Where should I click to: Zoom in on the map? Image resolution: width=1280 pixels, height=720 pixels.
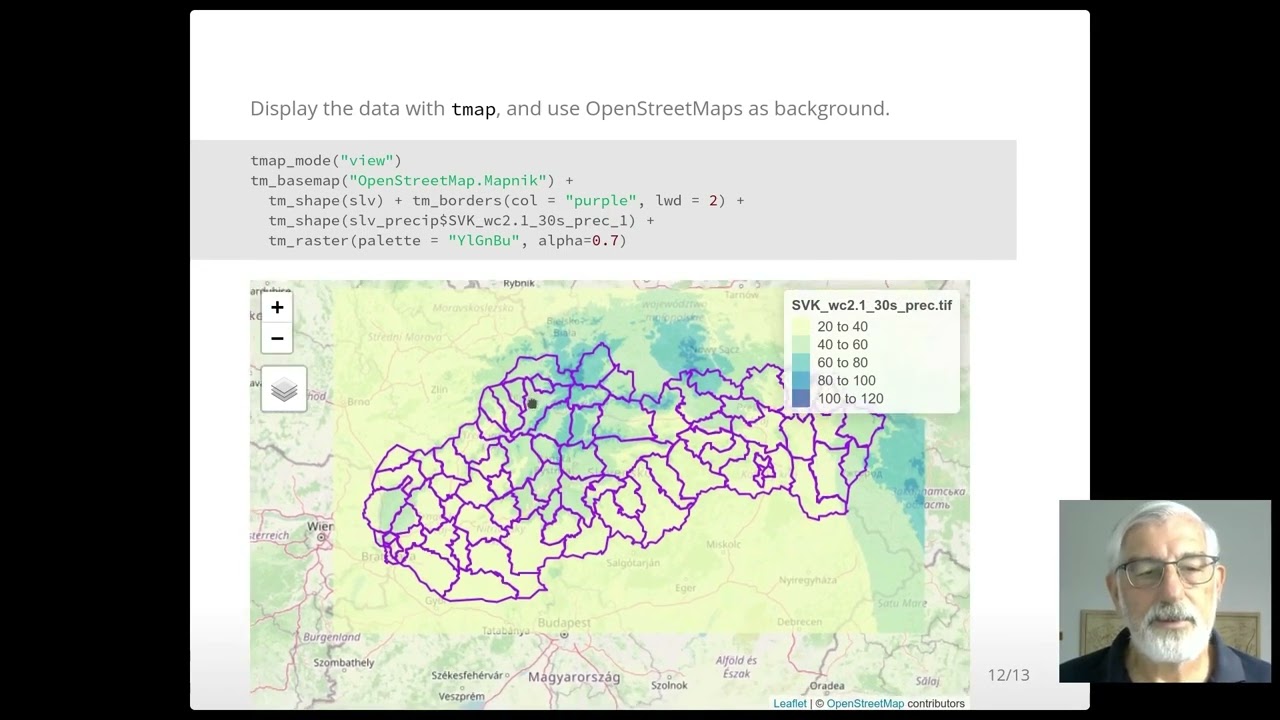pyautogui.click(x=277, y=307)
